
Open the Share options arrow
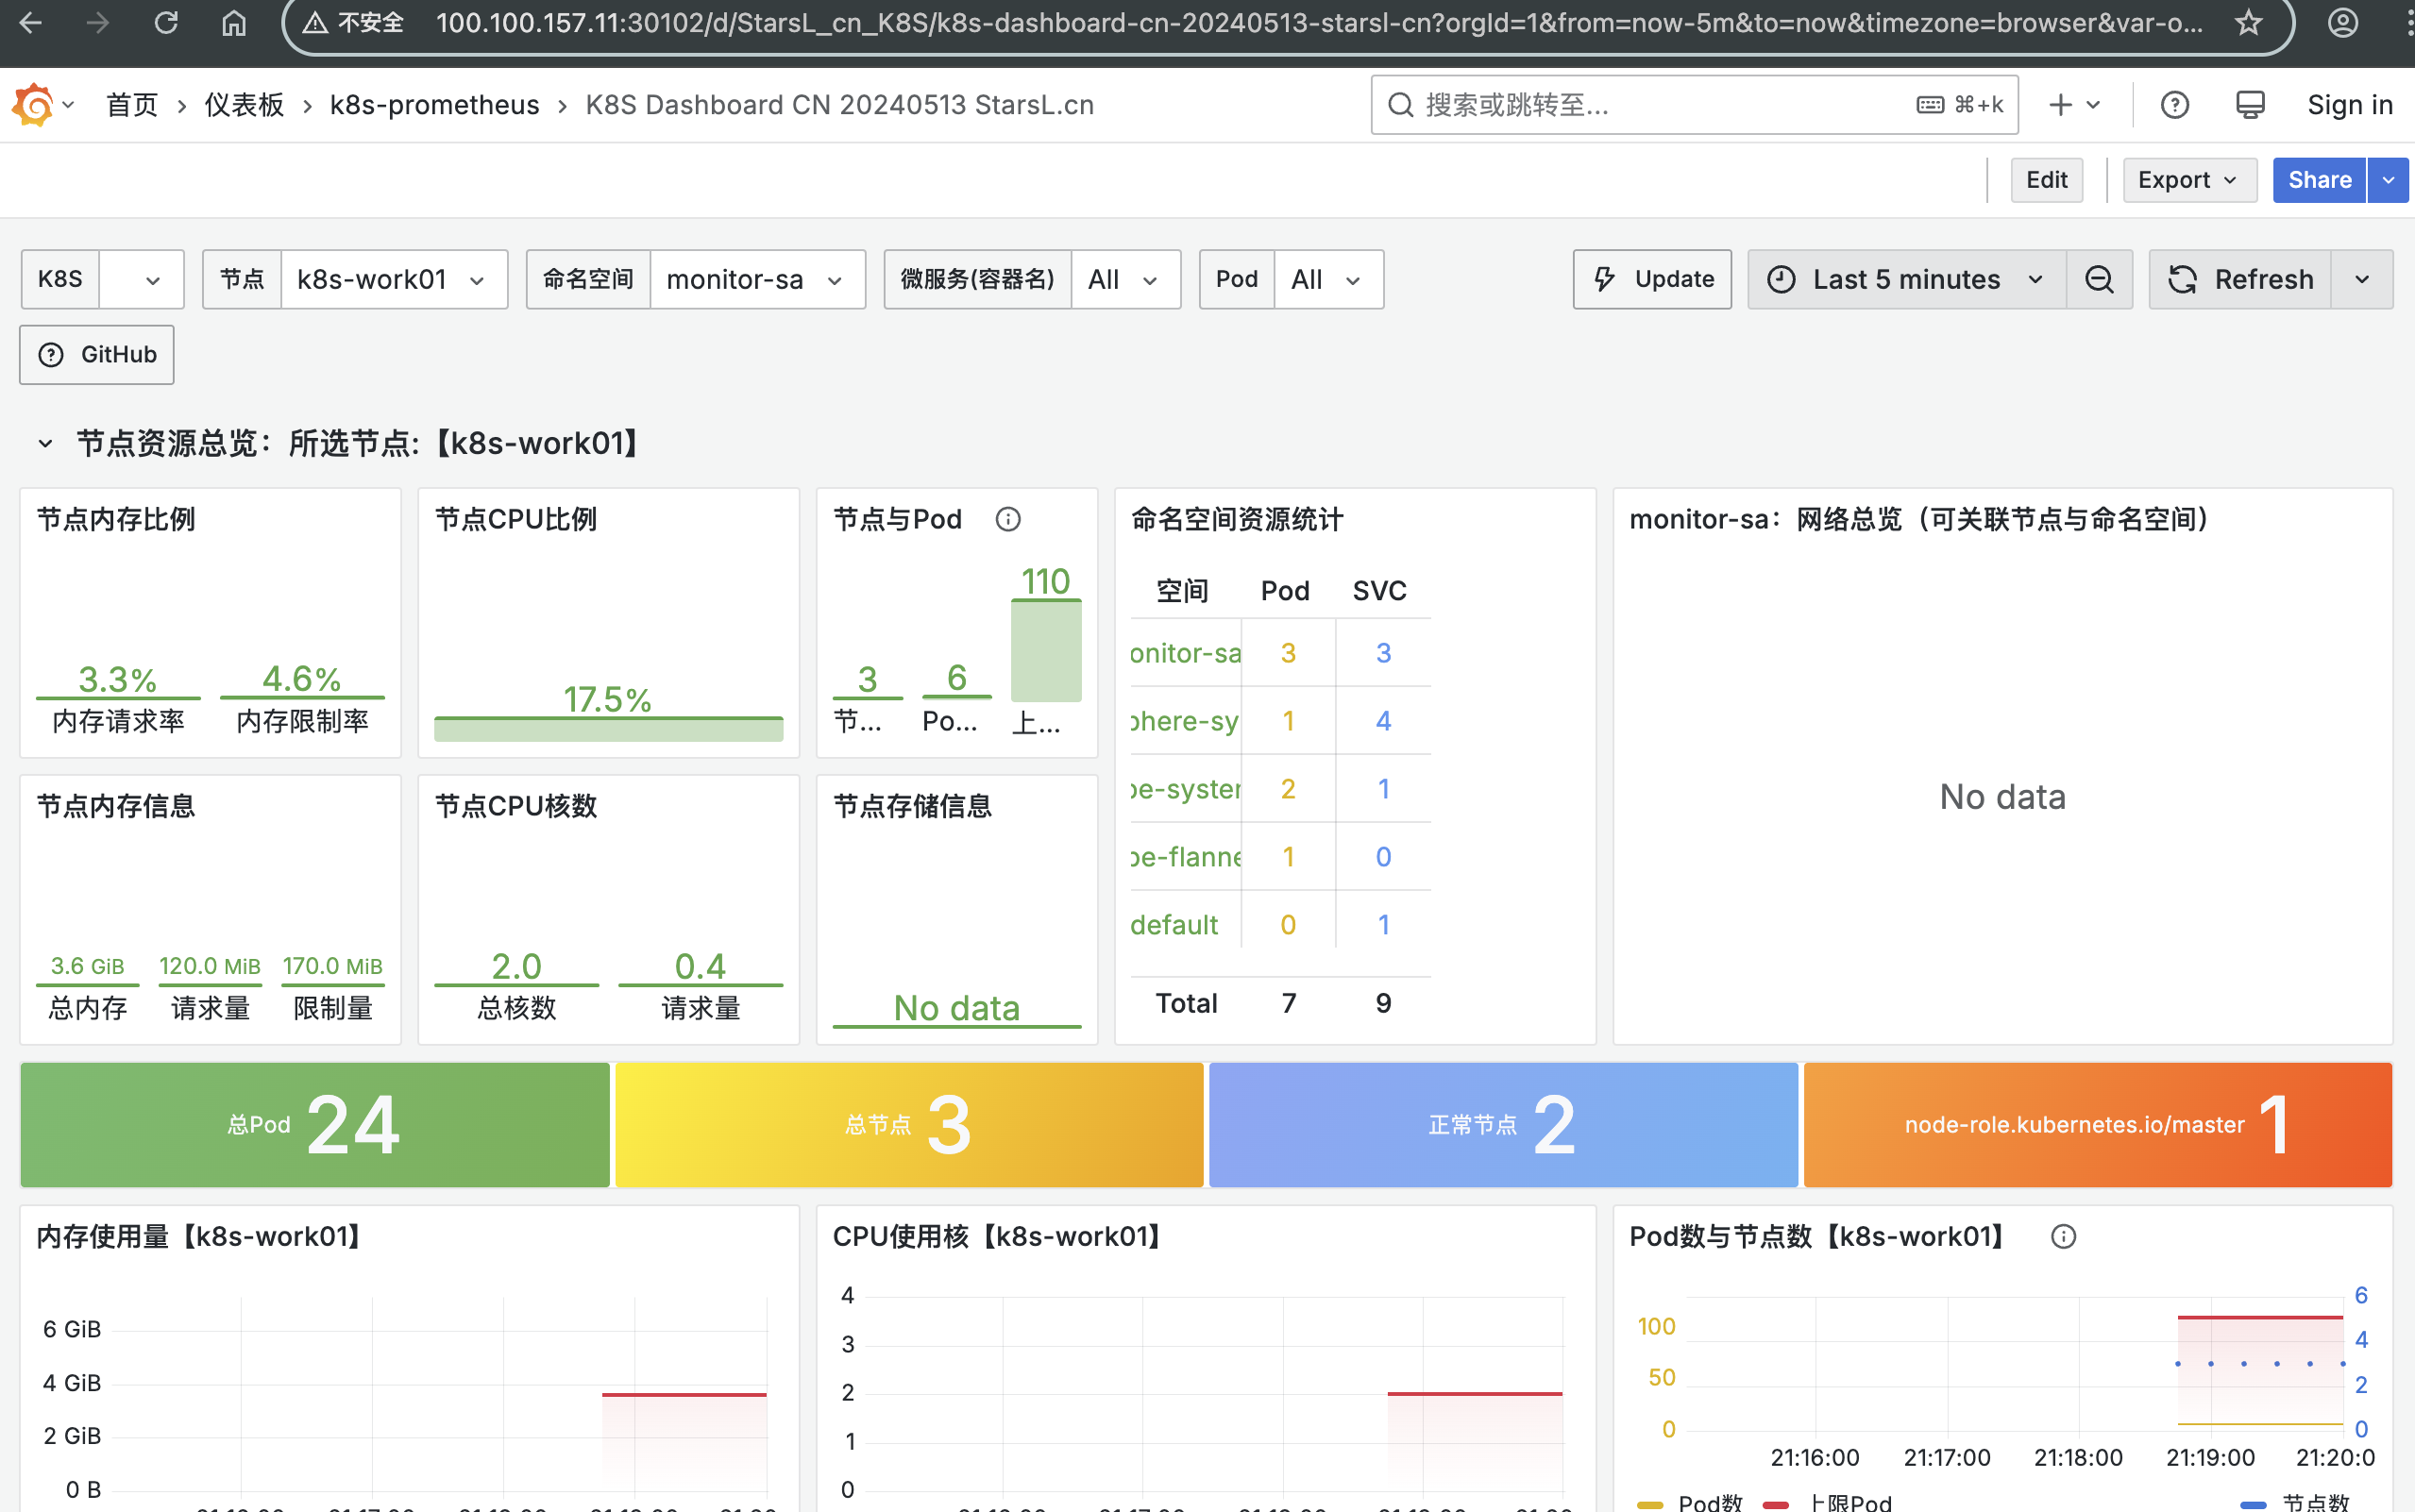(x=2388, y=180)
